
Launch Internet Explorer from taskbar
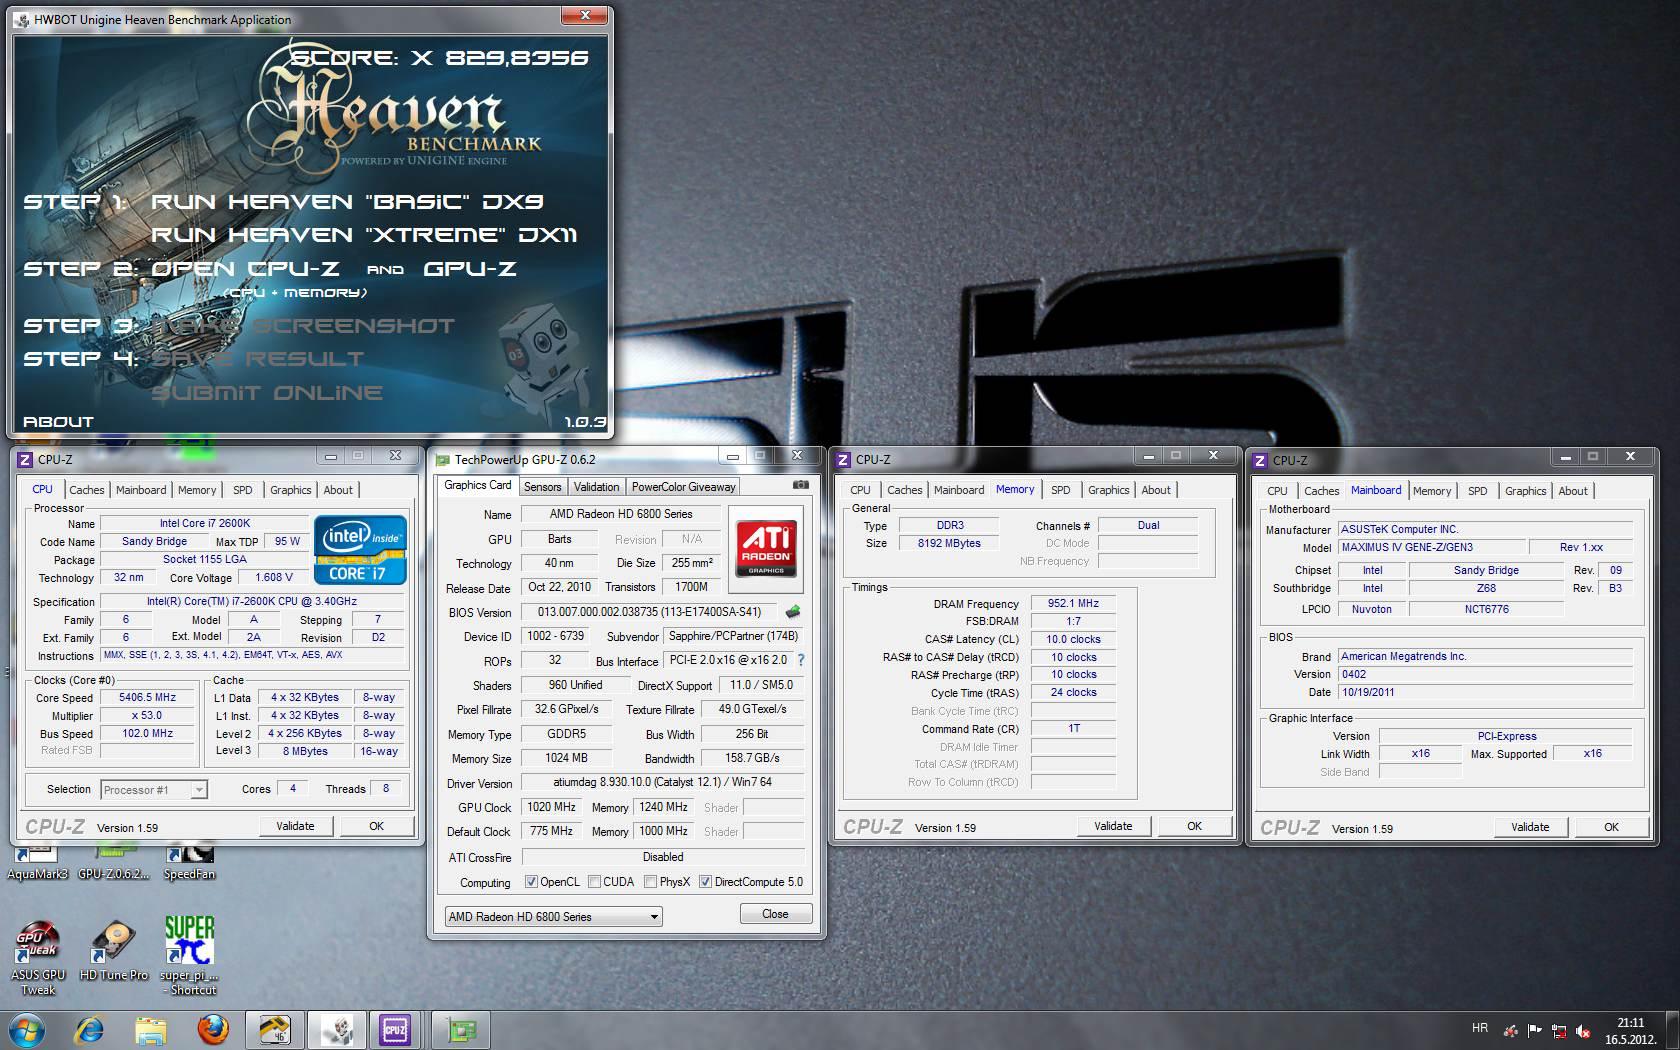point(89,1029)
